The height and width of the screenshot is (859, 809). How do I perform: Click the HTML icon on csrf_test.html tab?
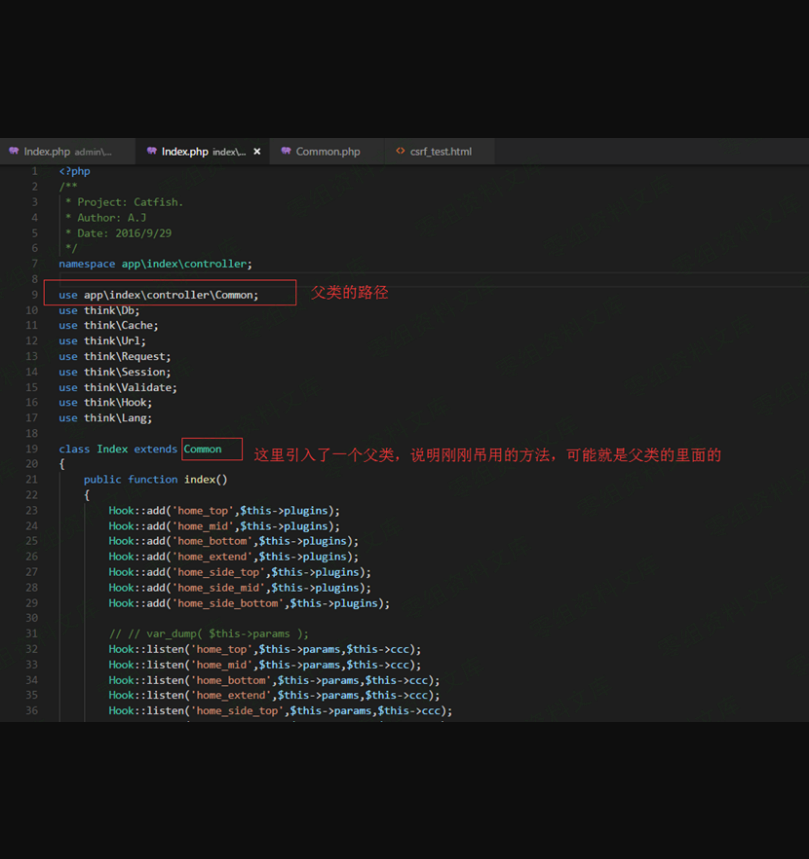[400, 152]
